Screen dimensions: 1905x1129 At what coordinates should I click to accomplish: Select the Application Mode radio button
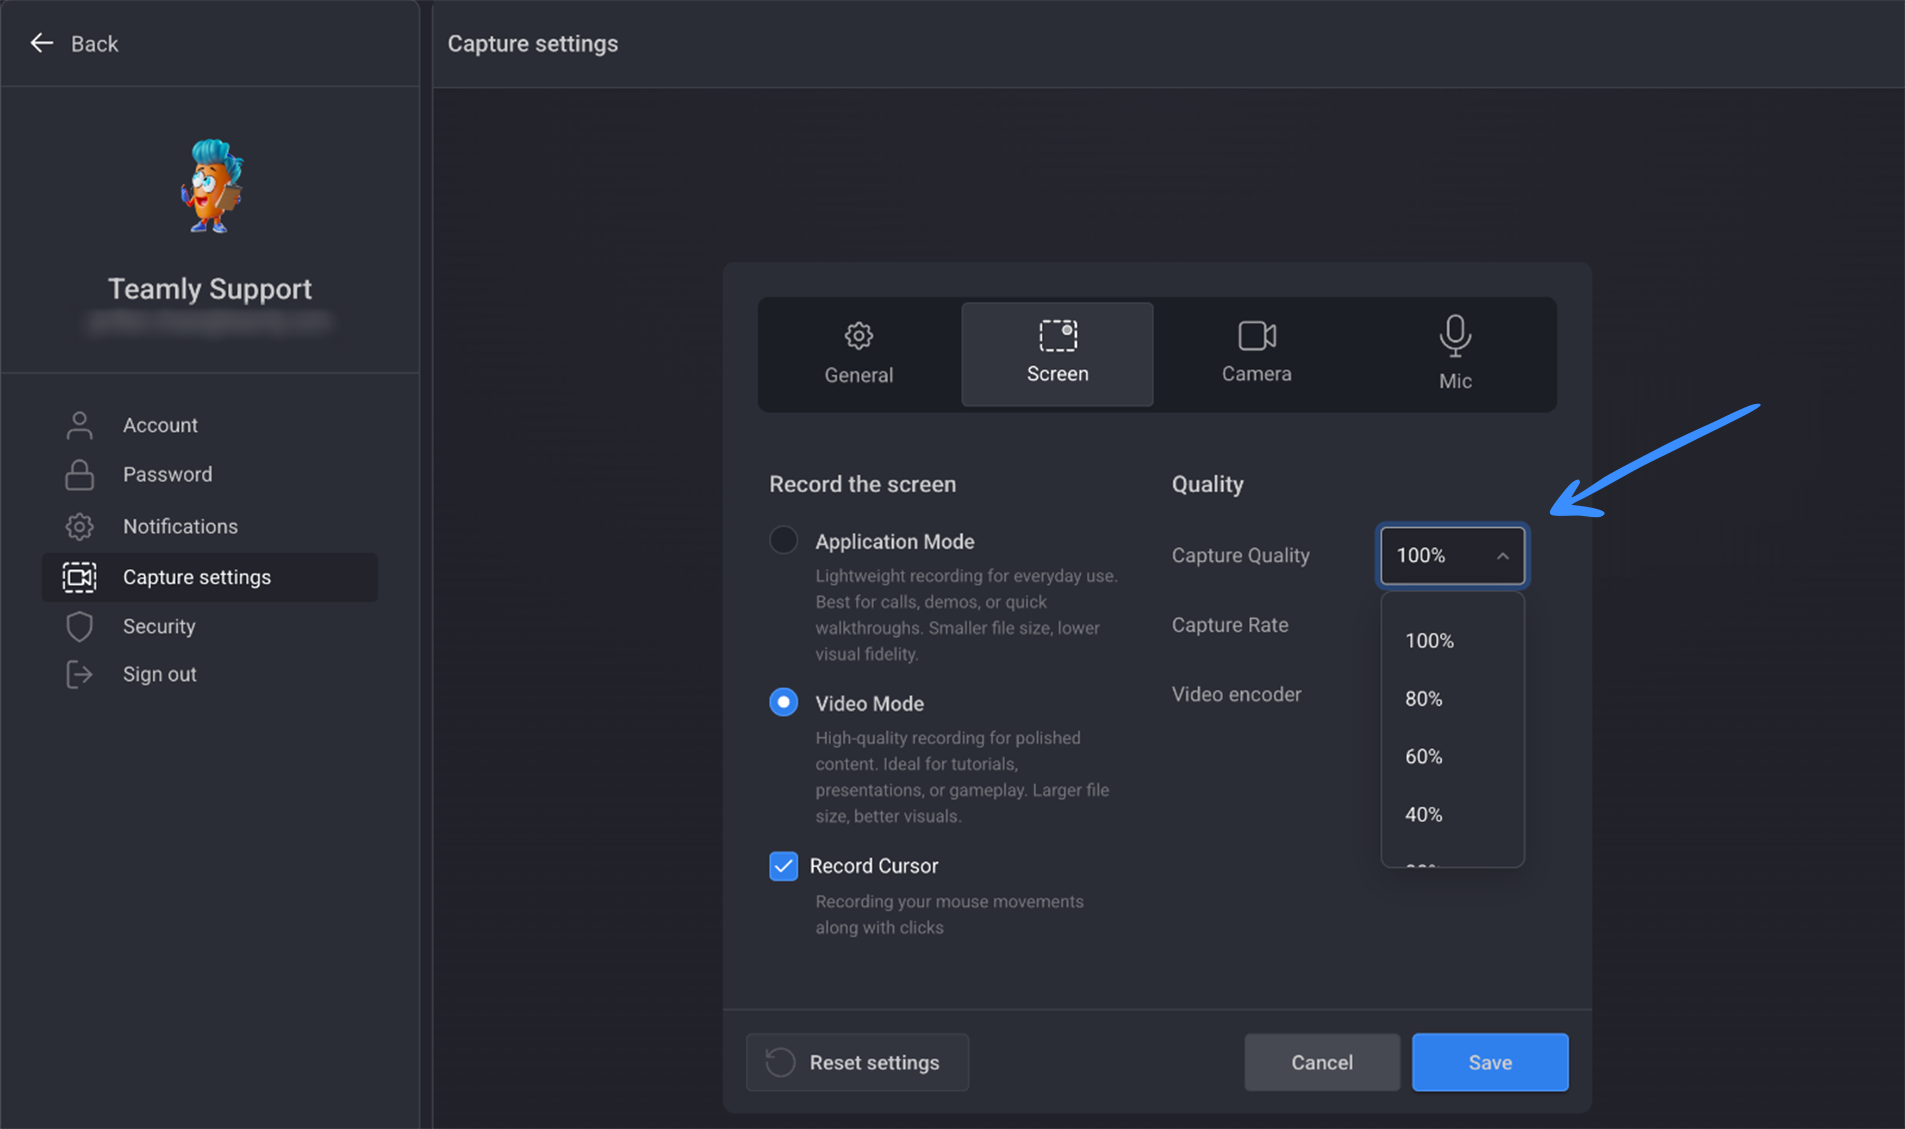tap(784, 540)
